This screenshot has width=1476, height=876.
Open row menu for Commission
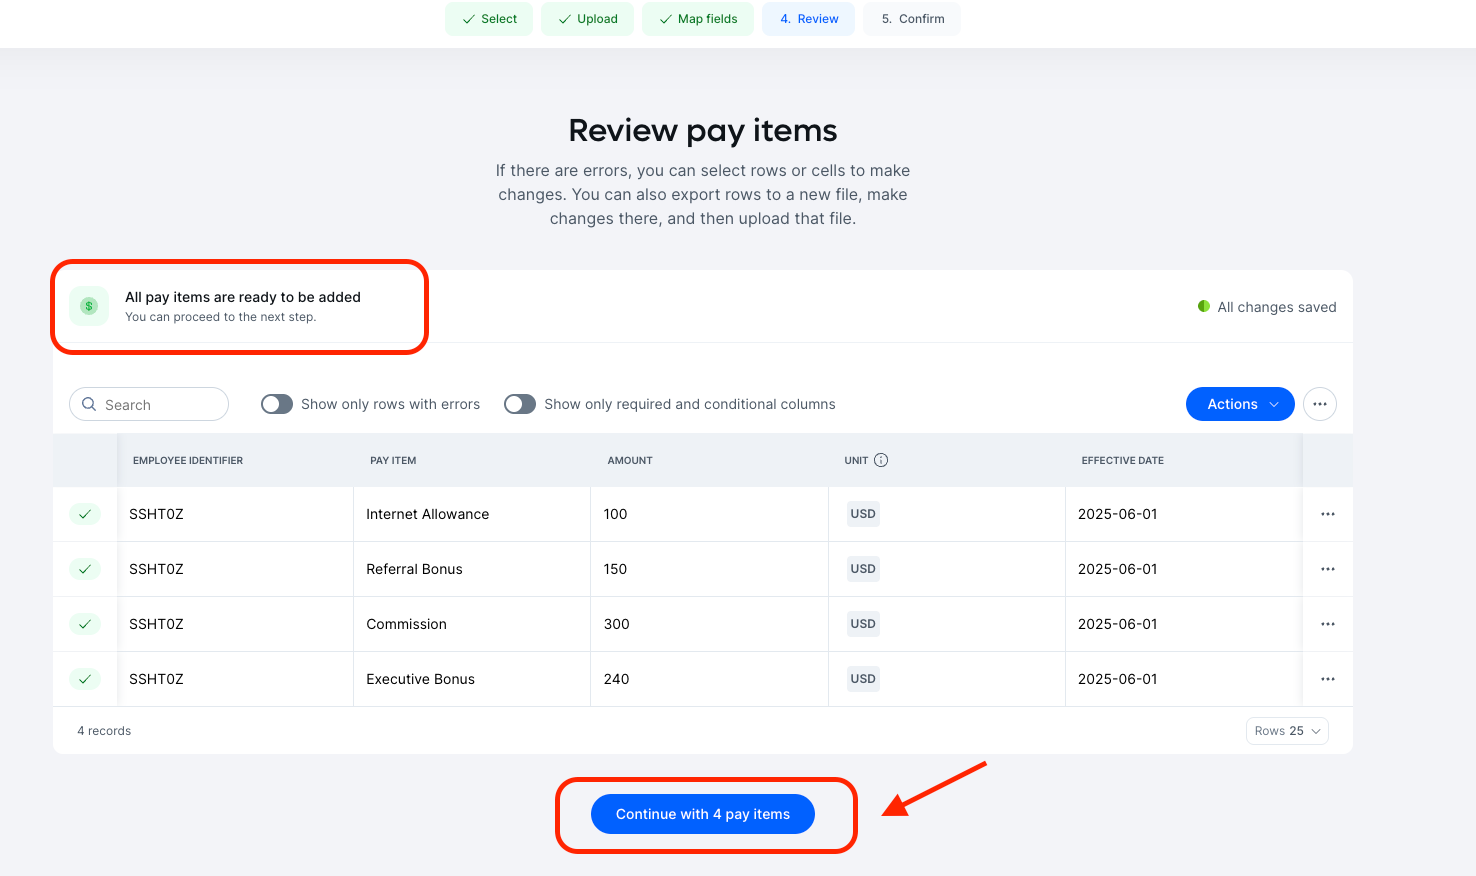[x=1328, y=624]
